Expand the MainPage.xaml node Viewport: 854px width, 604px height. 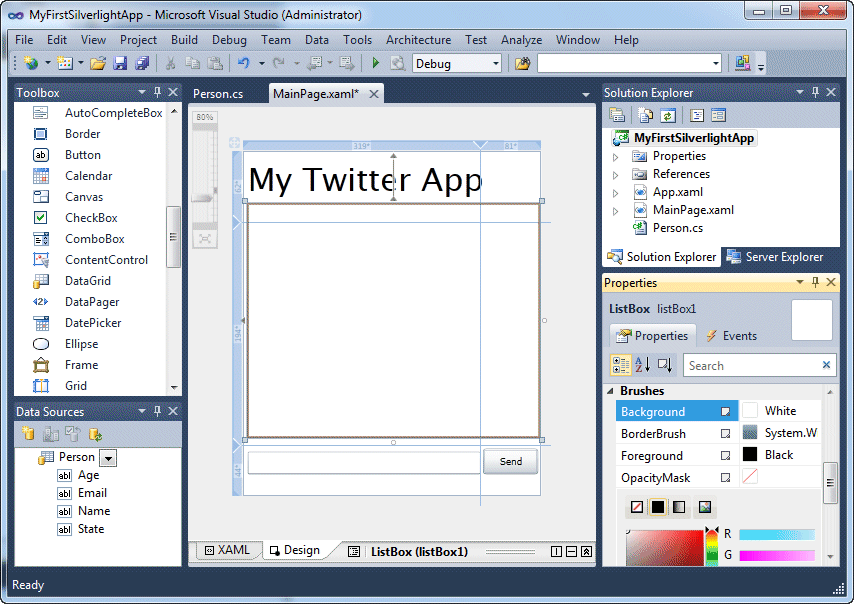click(616, 211)
